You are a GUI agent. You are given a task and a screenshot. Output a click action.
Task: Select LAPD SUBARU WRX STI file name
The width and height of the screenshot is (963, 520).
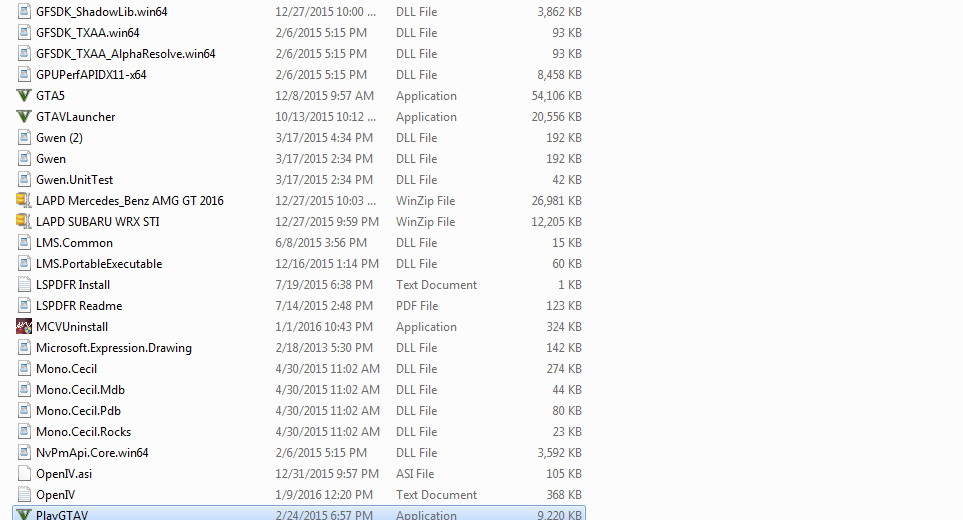coord(98,222)
